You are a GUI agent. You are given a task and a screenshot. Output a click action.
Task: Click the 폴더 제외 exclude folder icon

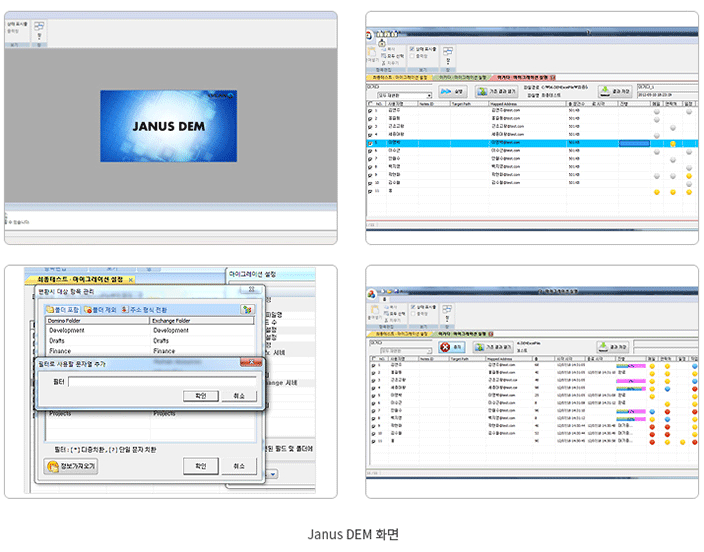89,310
